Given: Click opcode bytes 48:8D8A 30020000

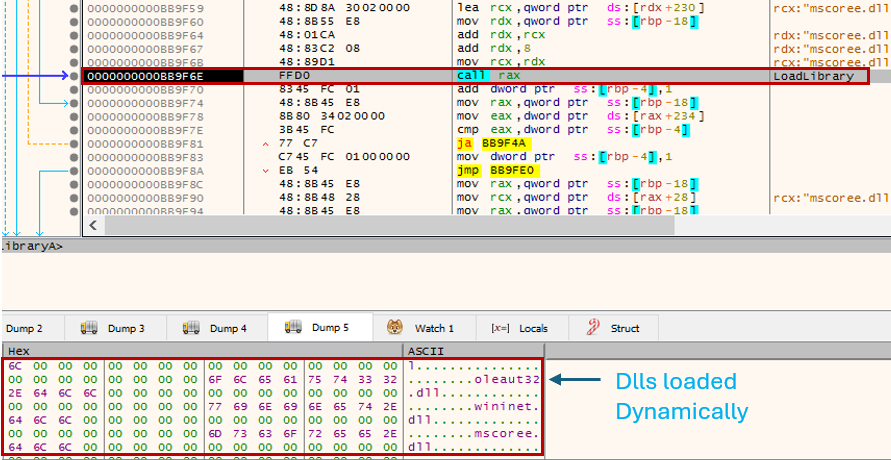Looking at the screenshot, I should point(344,9).
